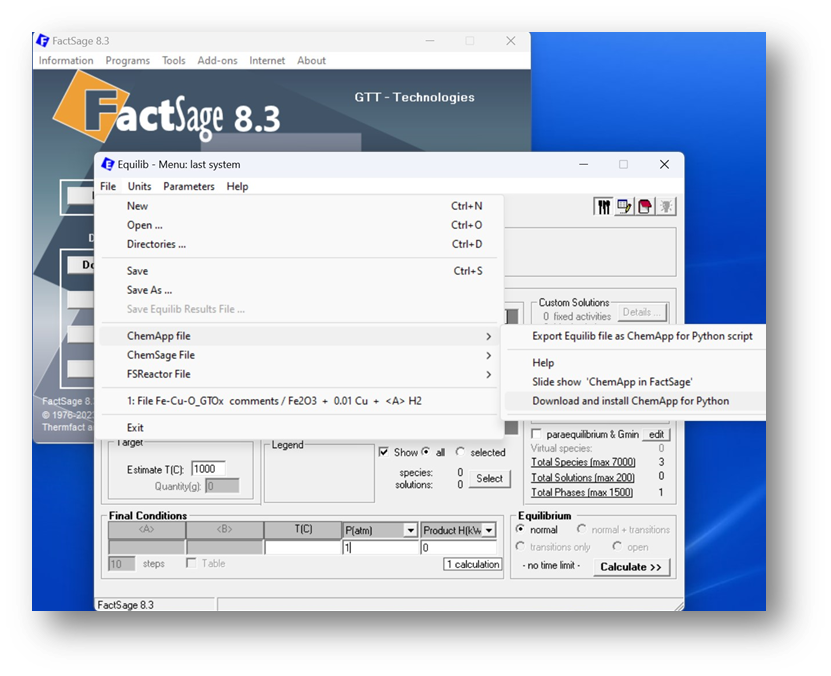Screen dimensions: 831x676
Task: Open recent file Fe-Cu-O_GTOx entry
Action: coord(298,401)
